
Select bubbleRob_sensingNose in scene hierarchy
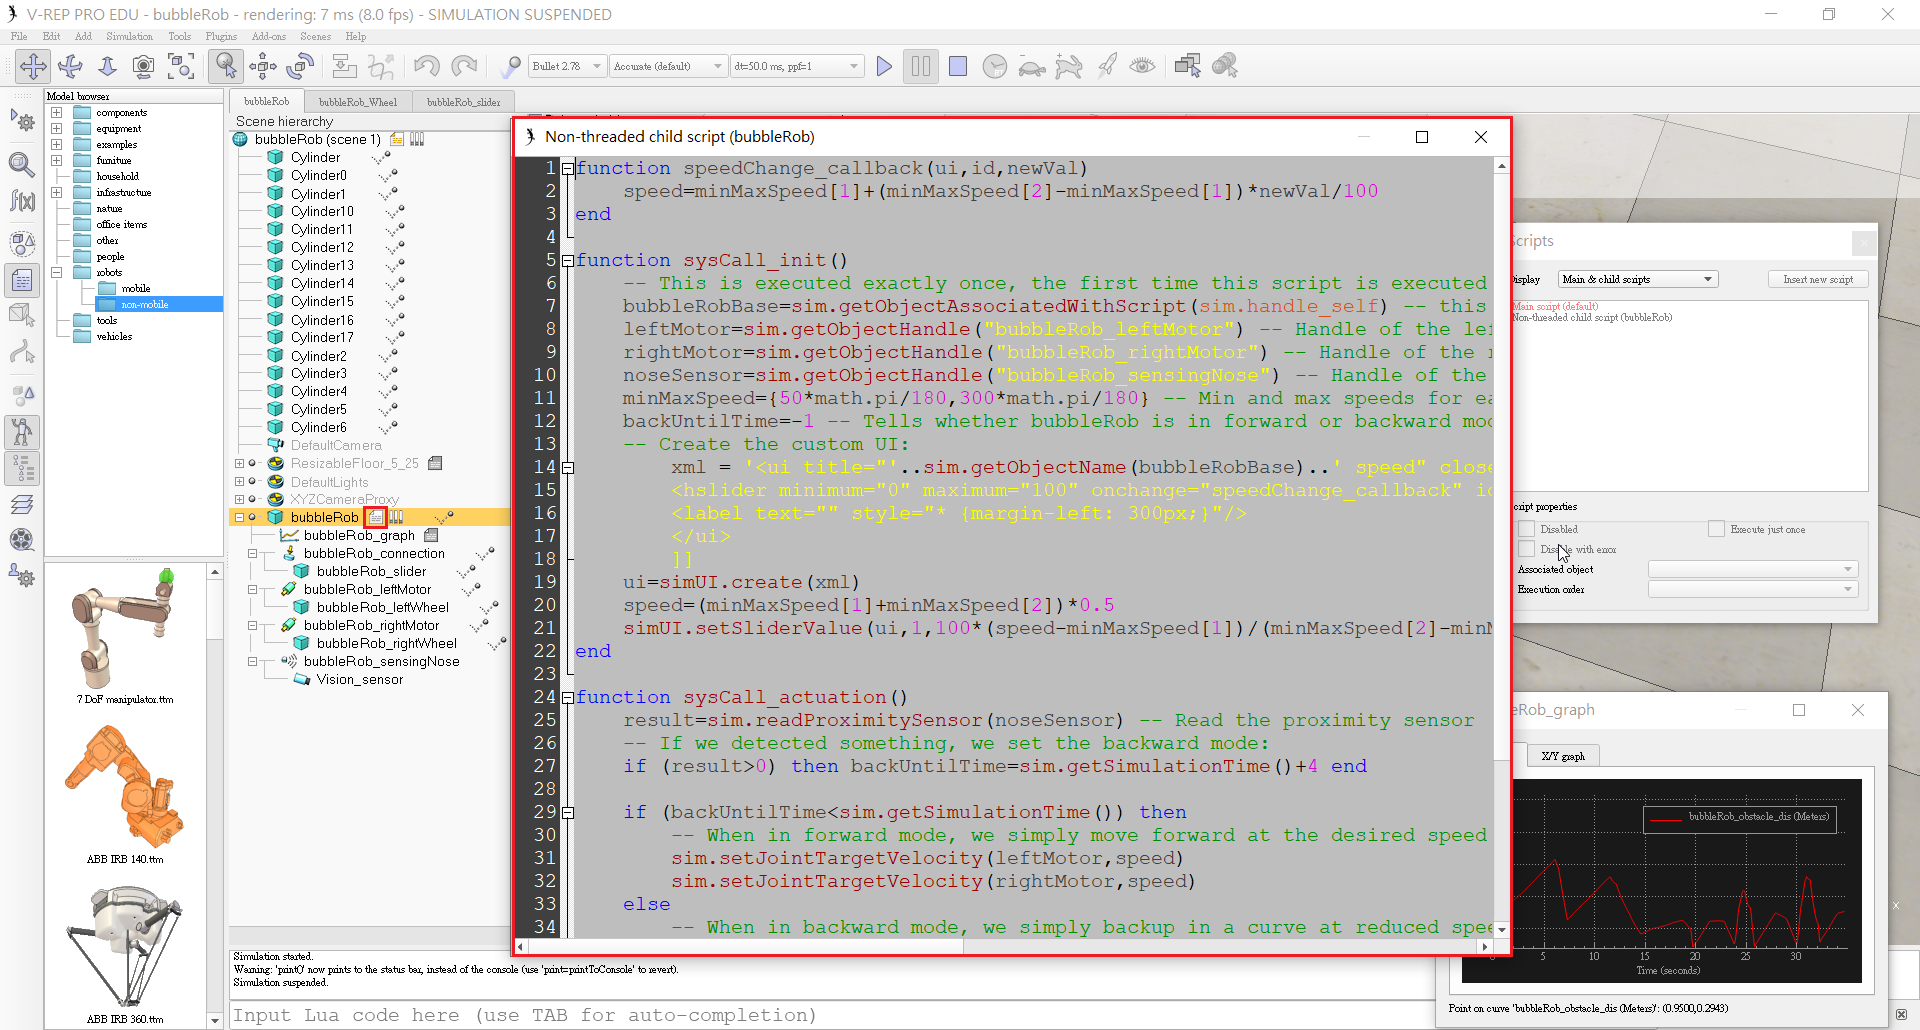pos(381,661)
